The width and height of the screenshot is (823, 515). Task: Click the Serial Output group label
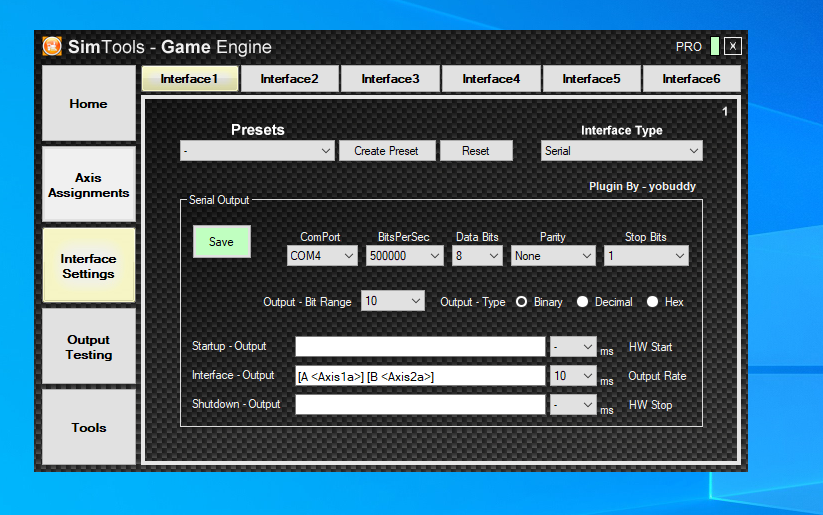(219, 200)
